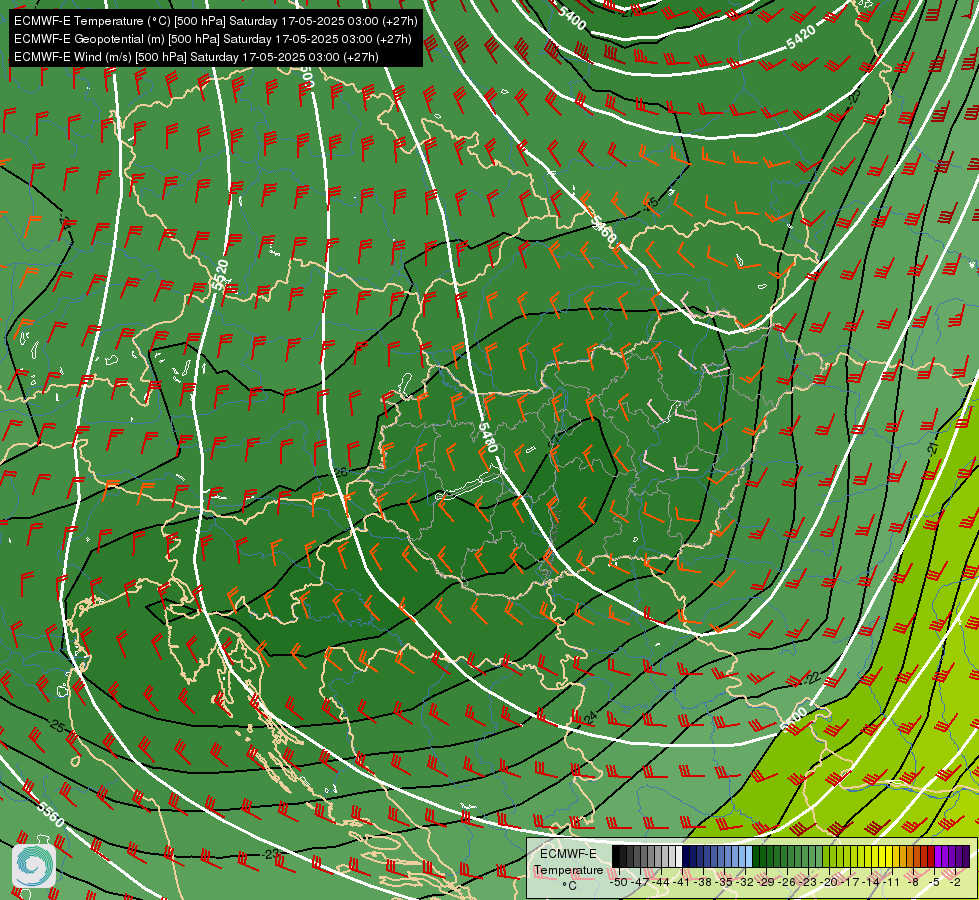Click the -11 label in the legend

[x=892, y=882]
